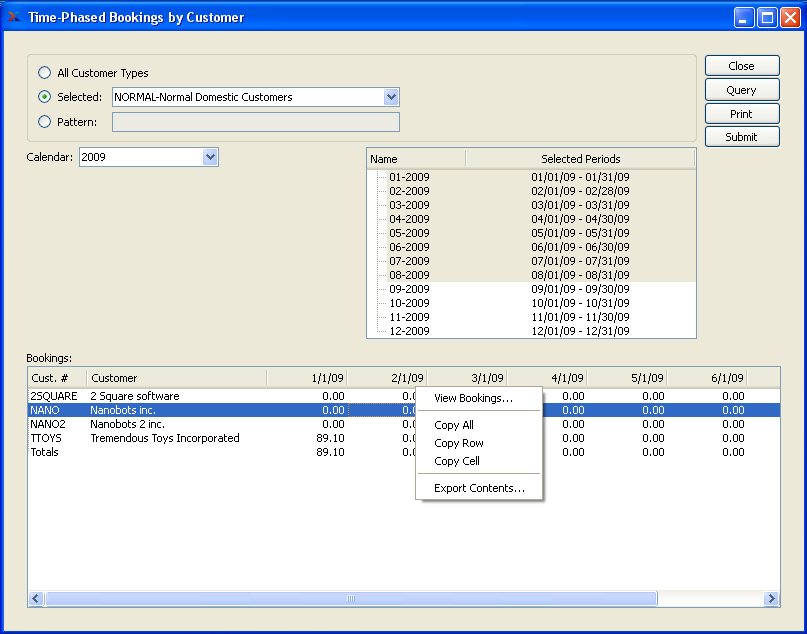Image resolution: width=807 pixels, height=634 pixels.
Task: Select Copy All in the context menu
Action: click(x=454, y=425)
